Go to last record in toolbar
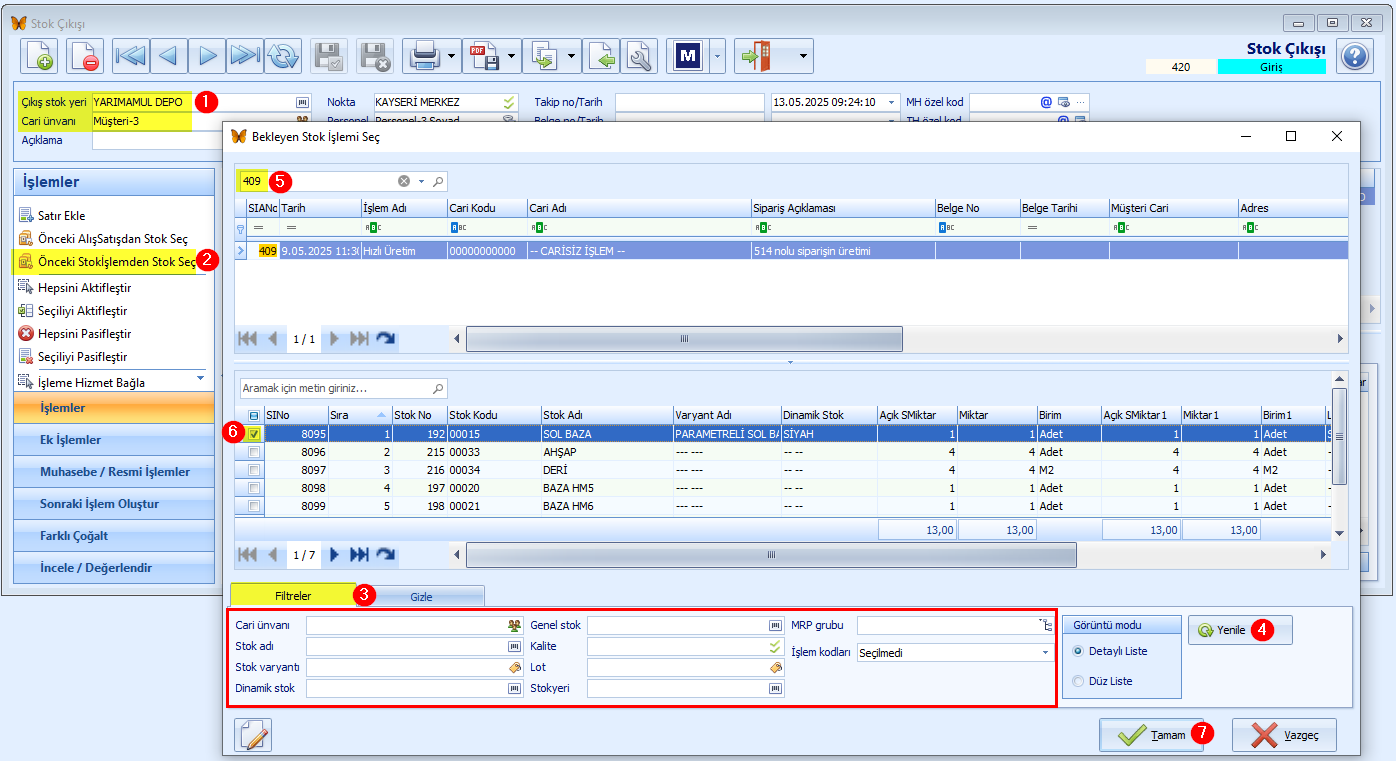Screen dimensions: 1396x761 point(245,56)
